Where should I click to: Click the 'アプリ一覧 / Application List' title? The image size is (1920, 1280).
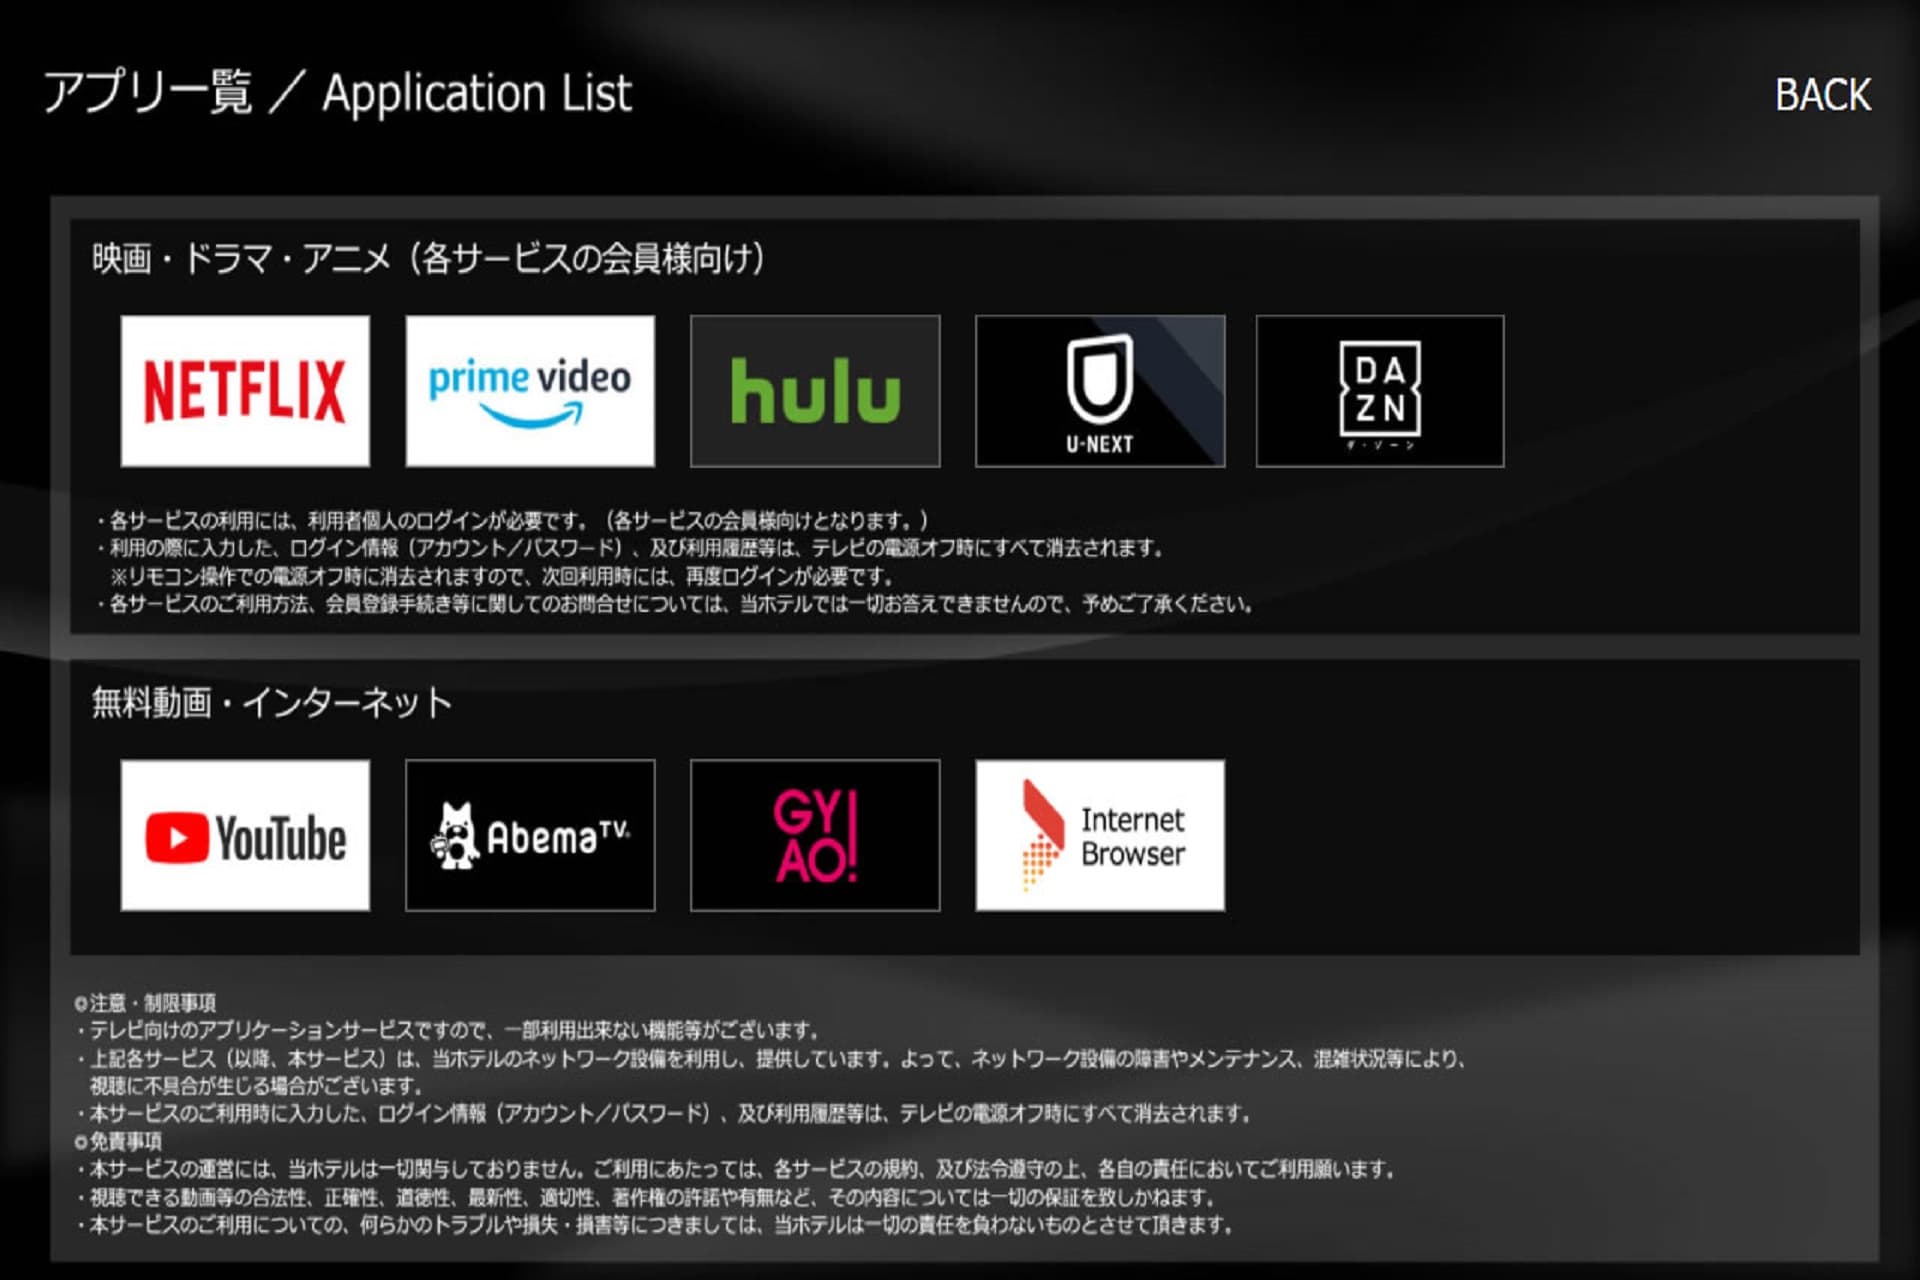(338, 94)
